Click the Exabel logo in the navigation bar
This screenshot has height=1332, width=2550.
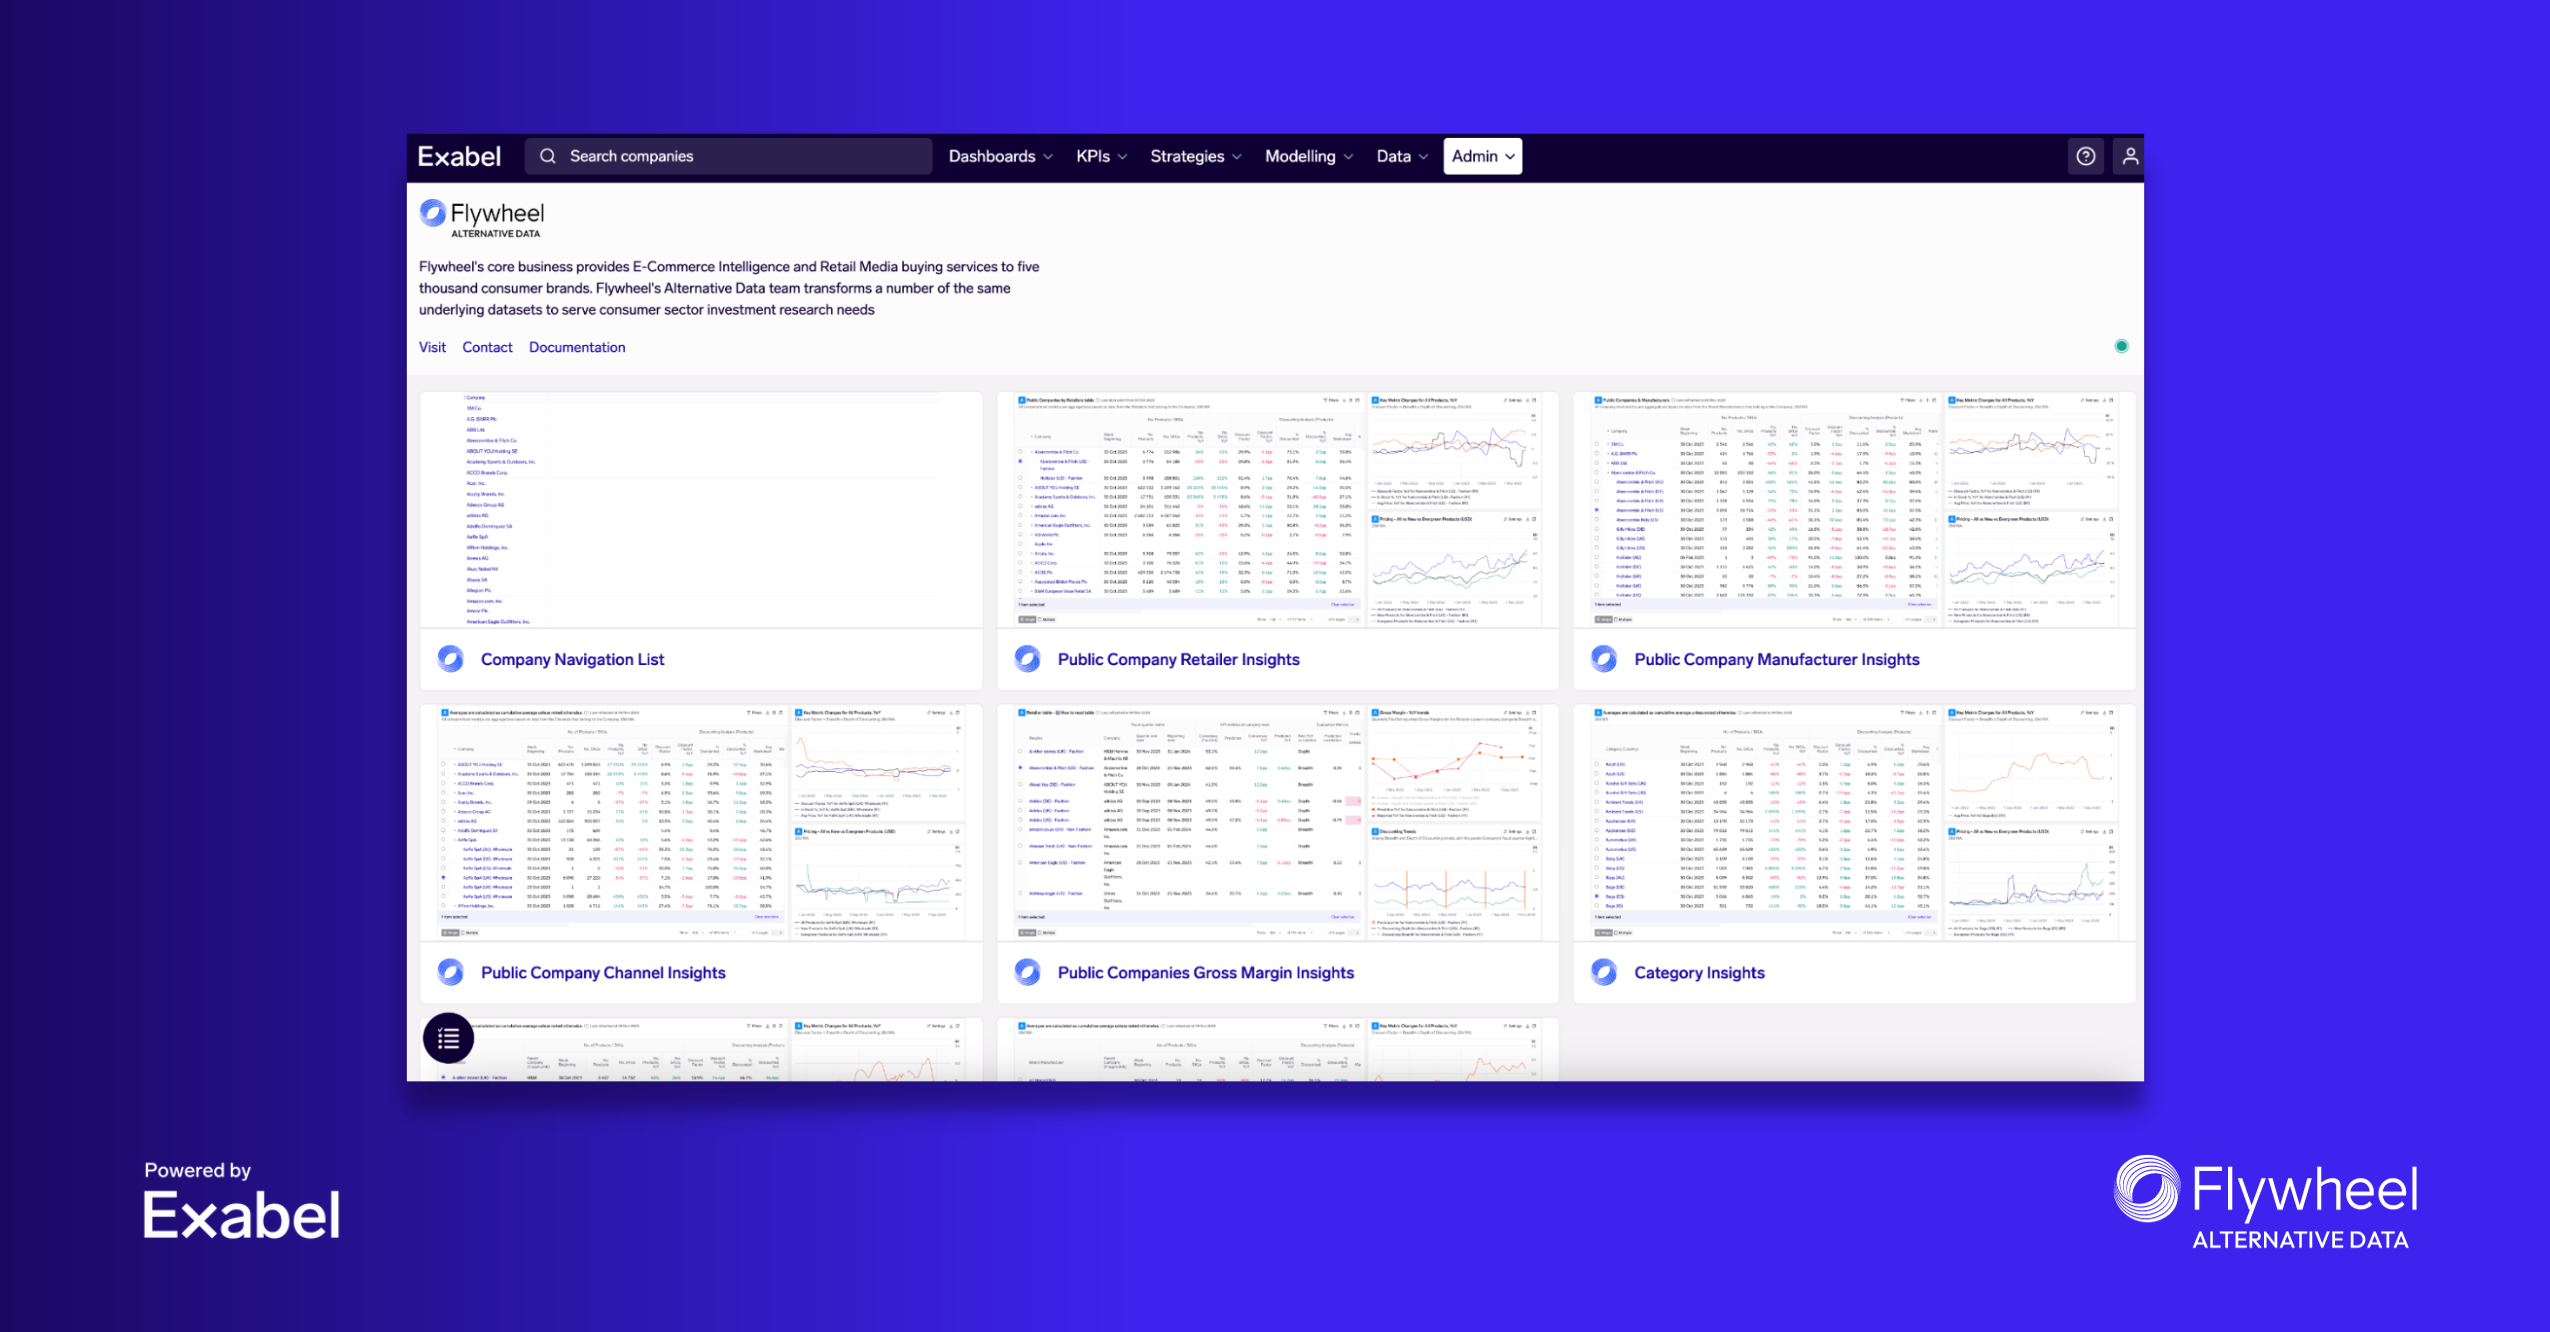[x=459, y=155]
